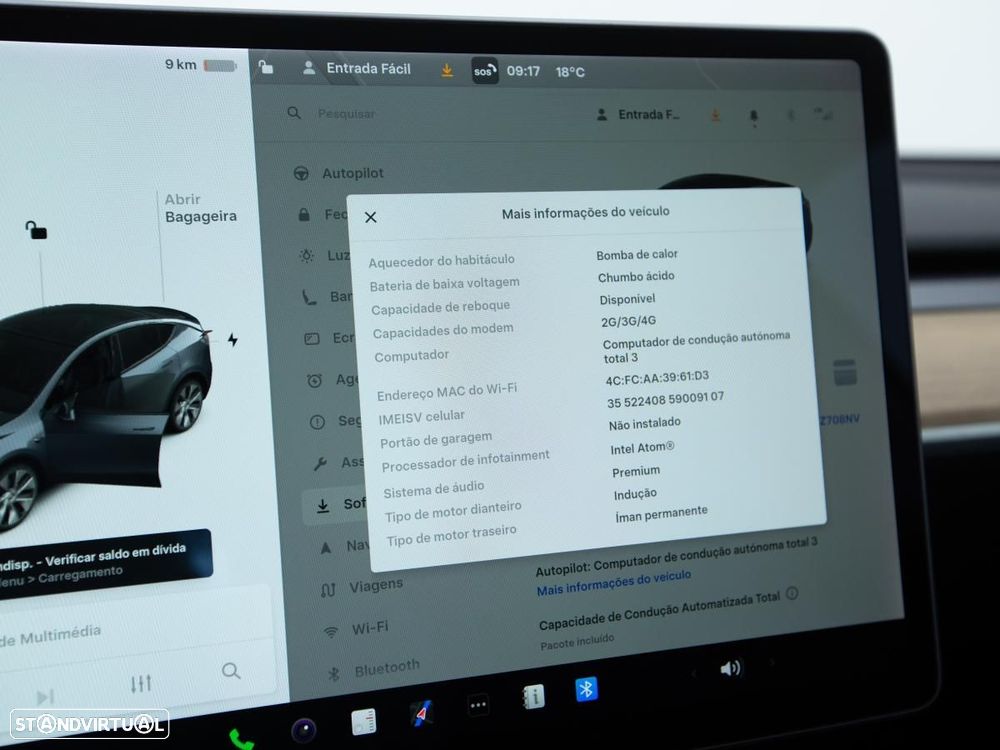Select 'Portão de garagem' row label
1000x750 pixels.
coord(436,439)
